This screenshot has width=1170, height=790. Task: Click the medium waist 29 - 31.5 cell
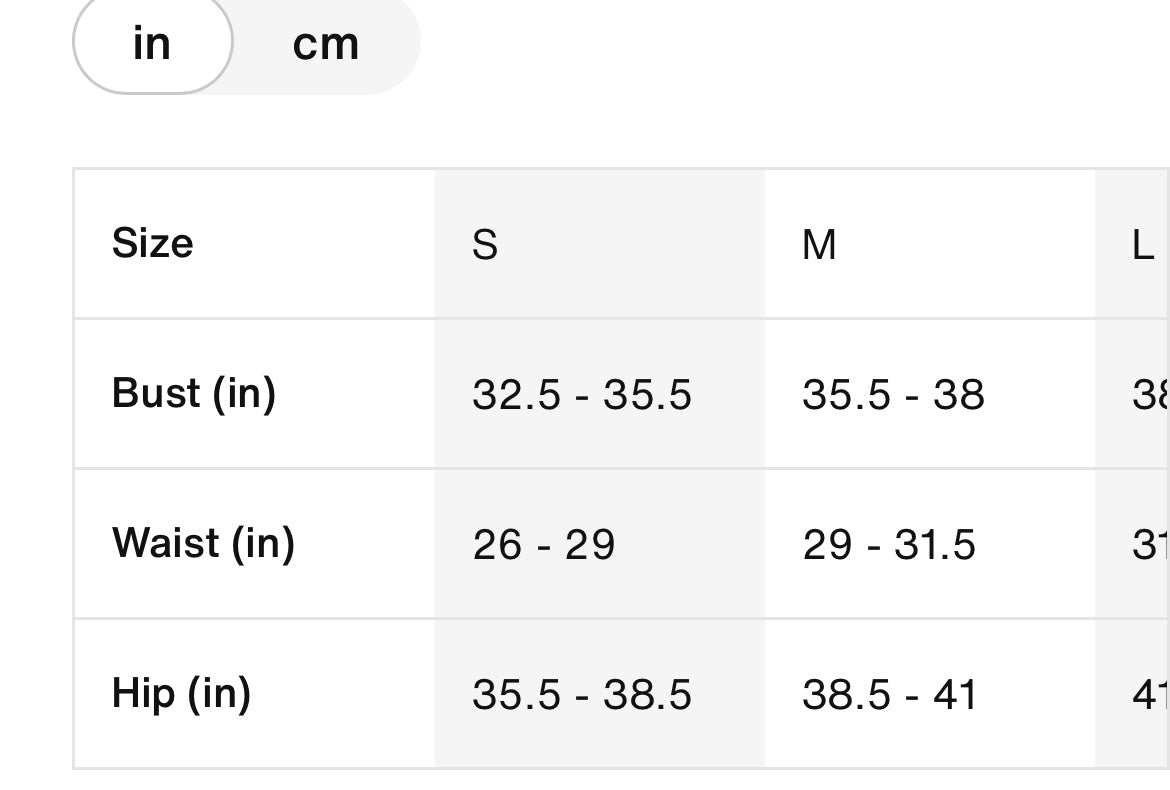[889, 545]
